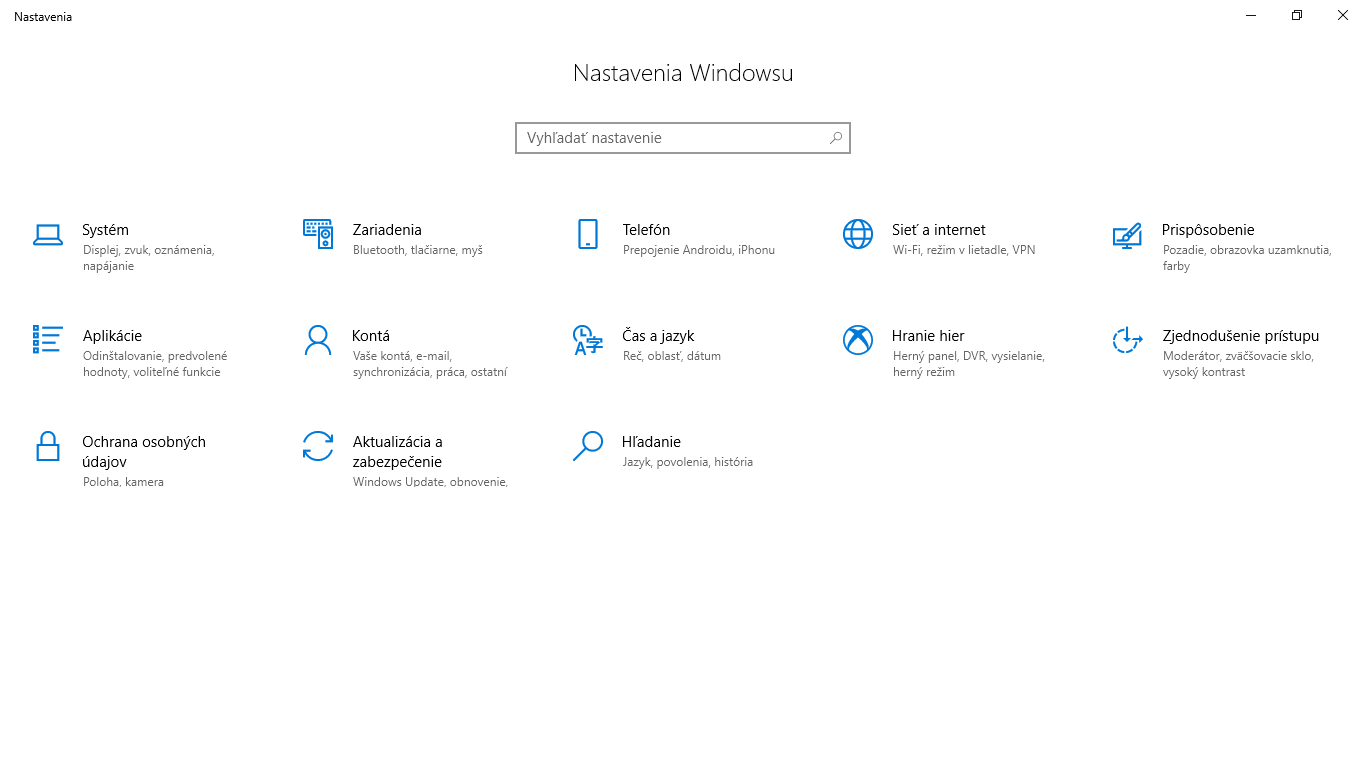The height and width of the screenshot is (768, 1366).
Task: Click text 'Jazyk, povolenia, história'
Action: coord(687,462)
